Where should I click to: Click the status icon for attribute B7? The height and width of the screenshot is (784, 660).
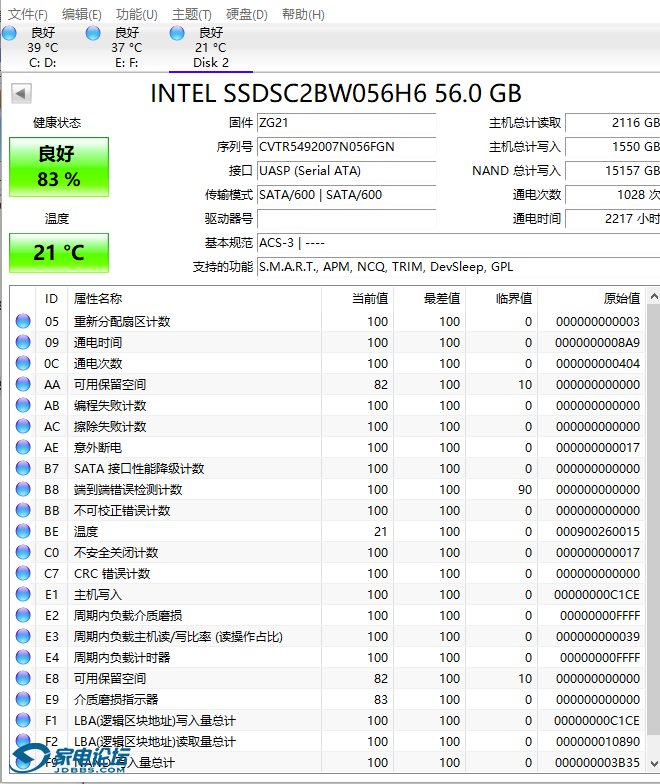tap(23, 468)
